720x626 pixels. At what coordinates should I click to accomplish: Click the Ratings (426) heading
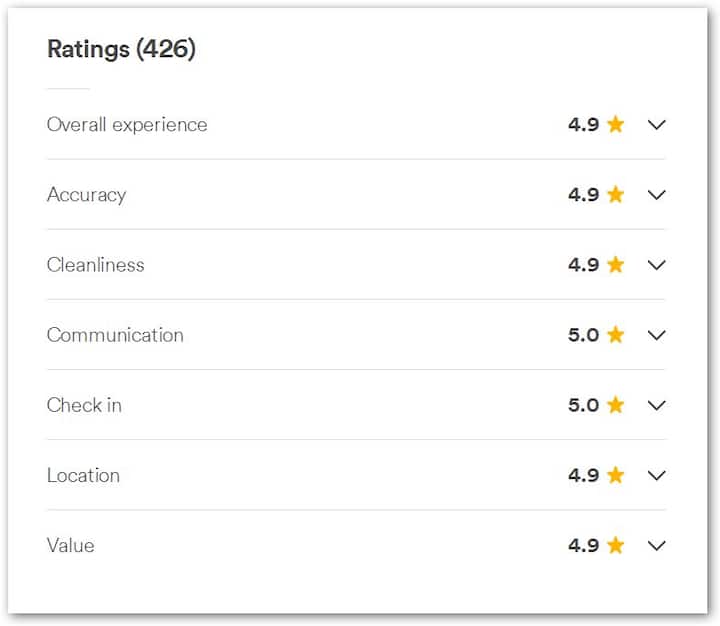[121, 49]
